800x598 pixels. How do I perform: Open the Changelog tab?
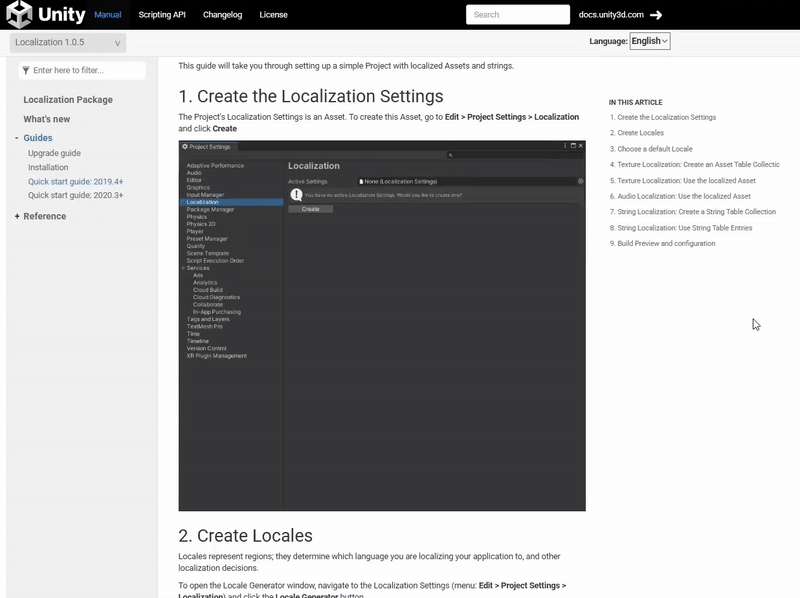tap(222, 15)
